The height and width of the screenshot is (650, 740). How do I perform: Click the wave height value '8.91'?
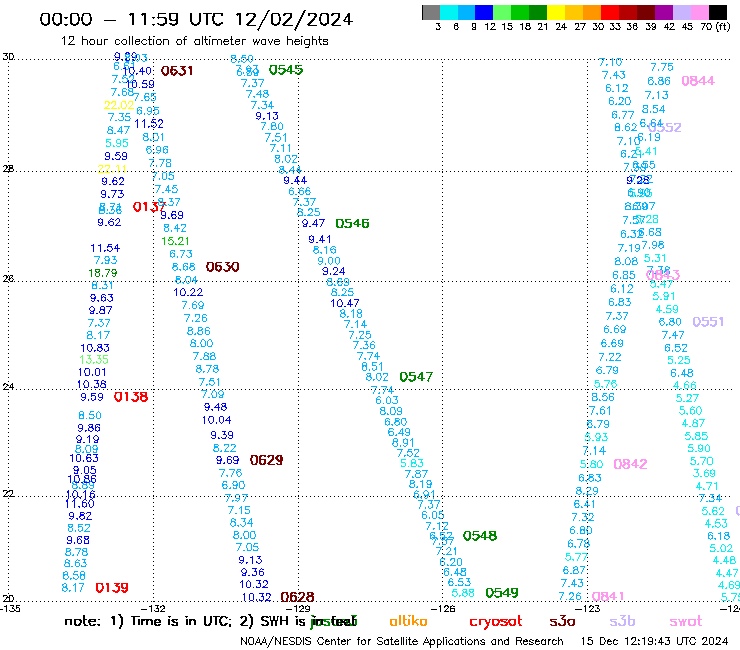pyautogui.click(x=403, y=443)
